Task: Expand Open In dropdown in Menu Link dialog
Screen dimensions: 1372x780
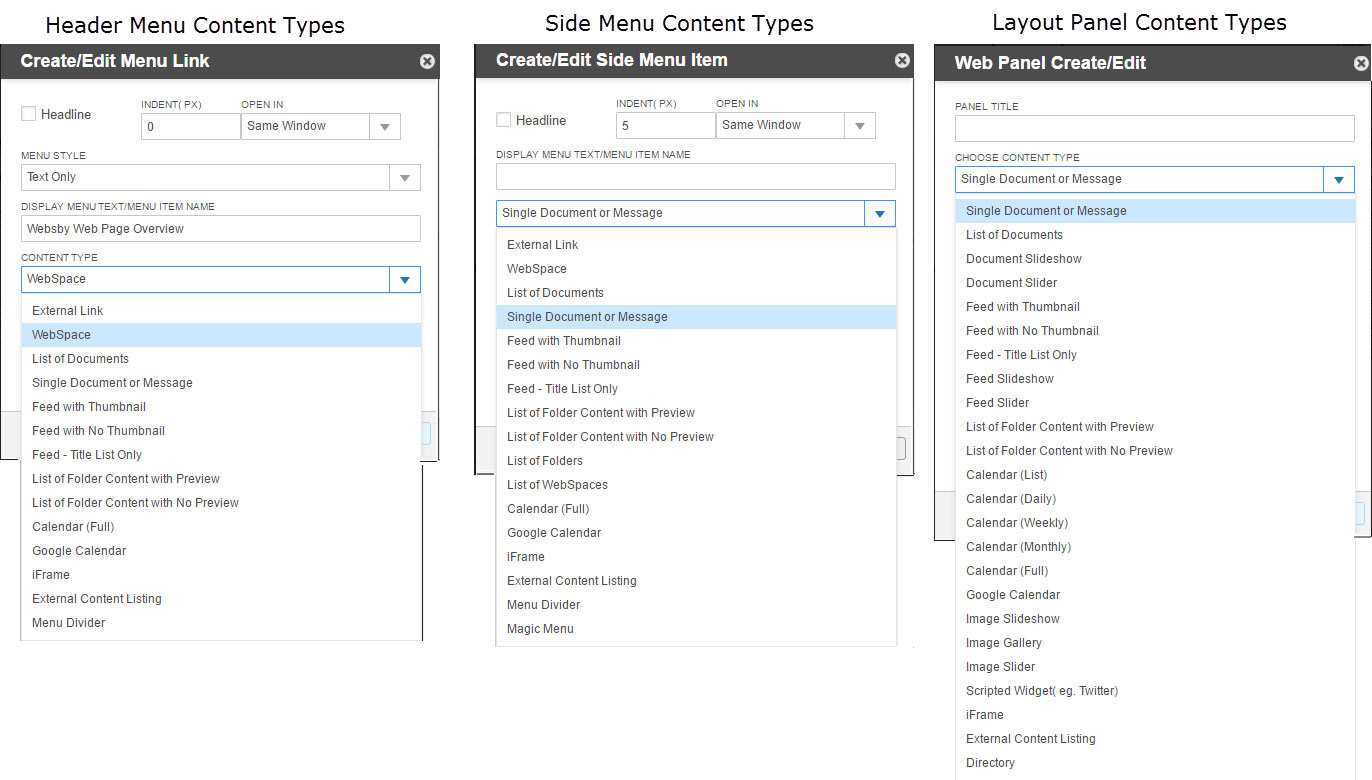Action: tap(384, 127)
